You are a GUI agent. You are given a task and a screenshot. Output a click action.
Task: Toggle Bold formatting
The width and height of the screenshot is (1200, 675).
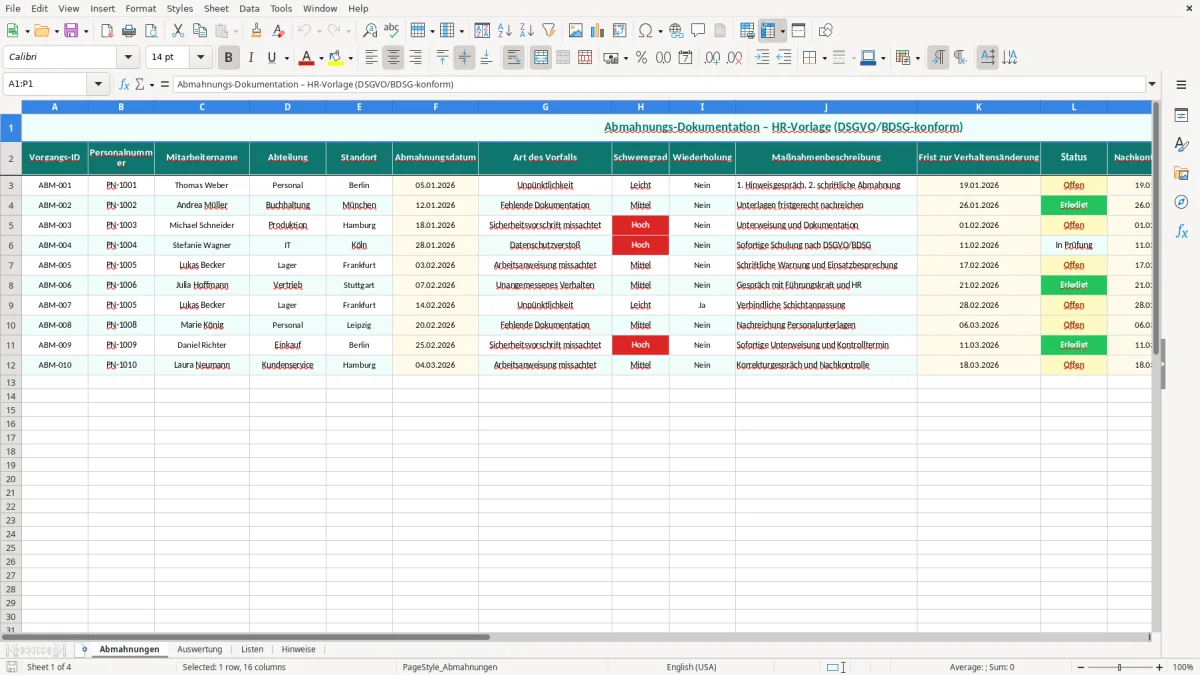(229, 58)
